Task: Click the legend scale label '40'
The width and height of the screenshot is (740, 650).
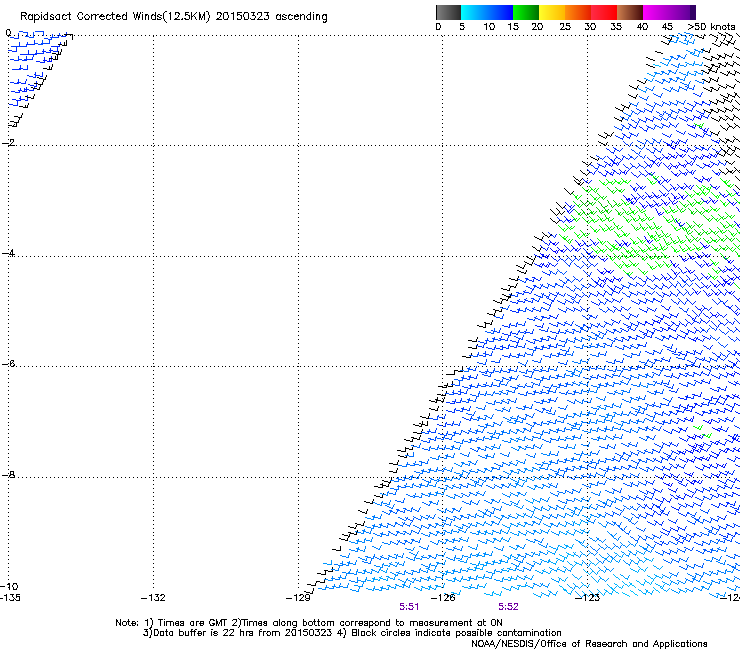Action: [642, 27]
